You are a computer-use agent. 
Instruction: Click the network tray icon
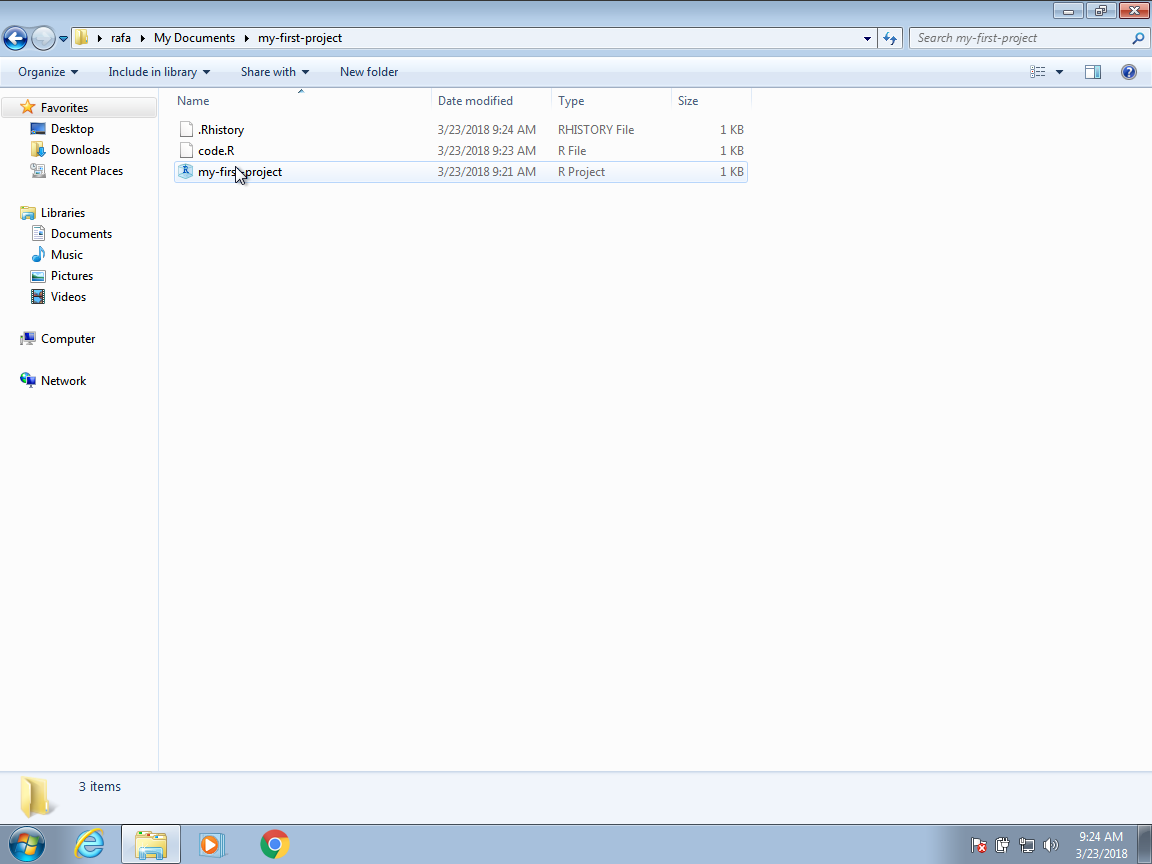point(1026,846)
